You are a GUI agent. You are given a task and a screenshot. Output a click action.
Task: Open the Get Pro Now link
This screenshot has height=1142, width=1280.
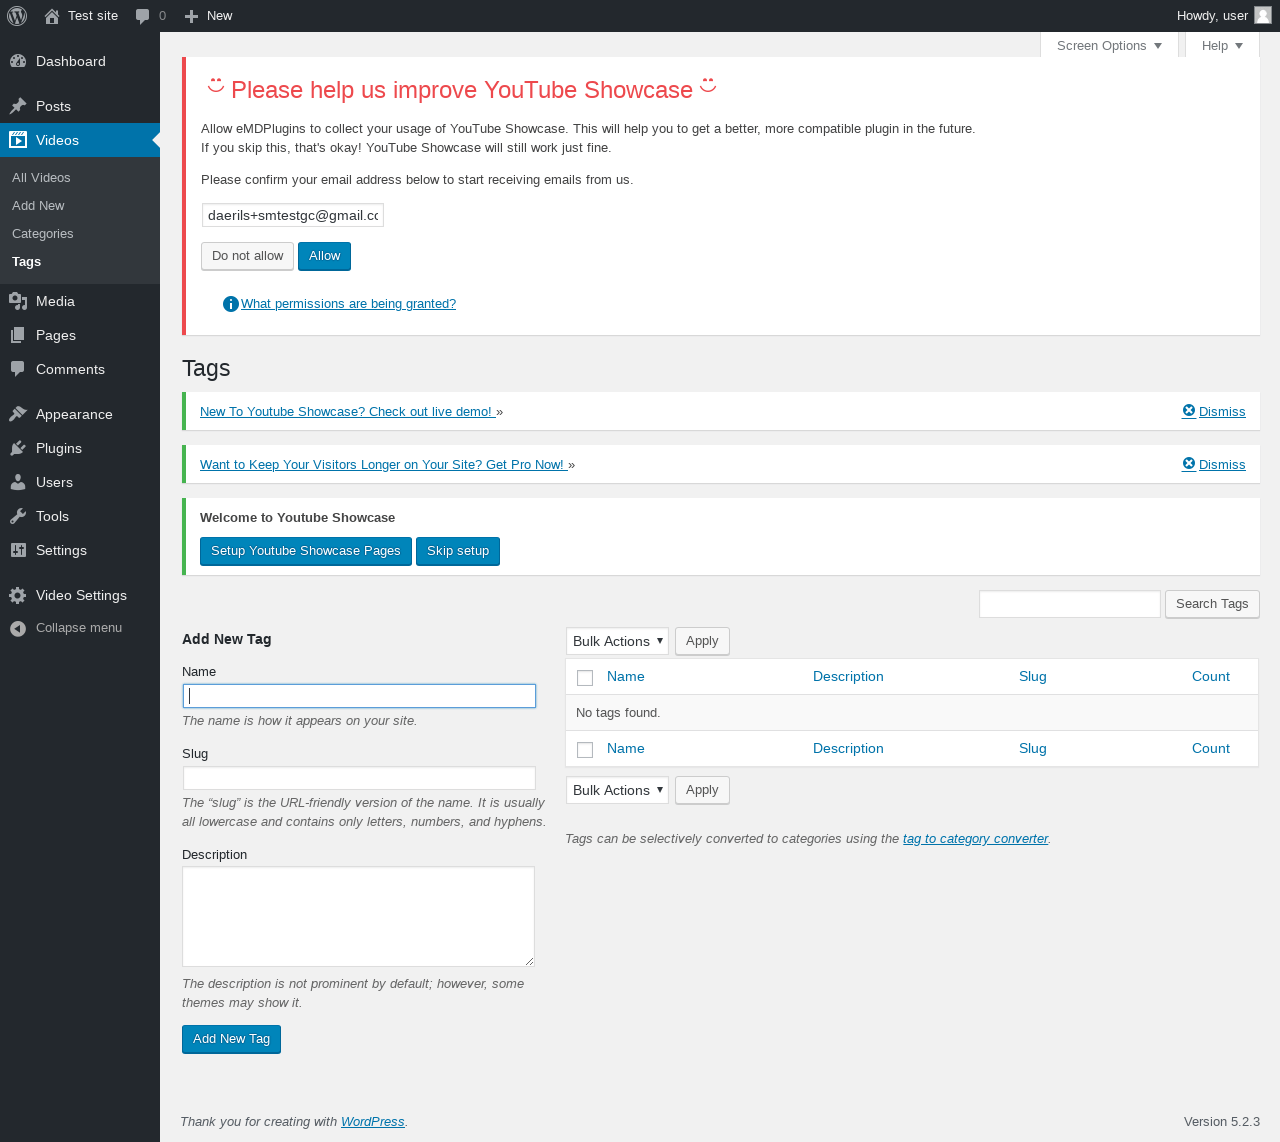point(382,464)
